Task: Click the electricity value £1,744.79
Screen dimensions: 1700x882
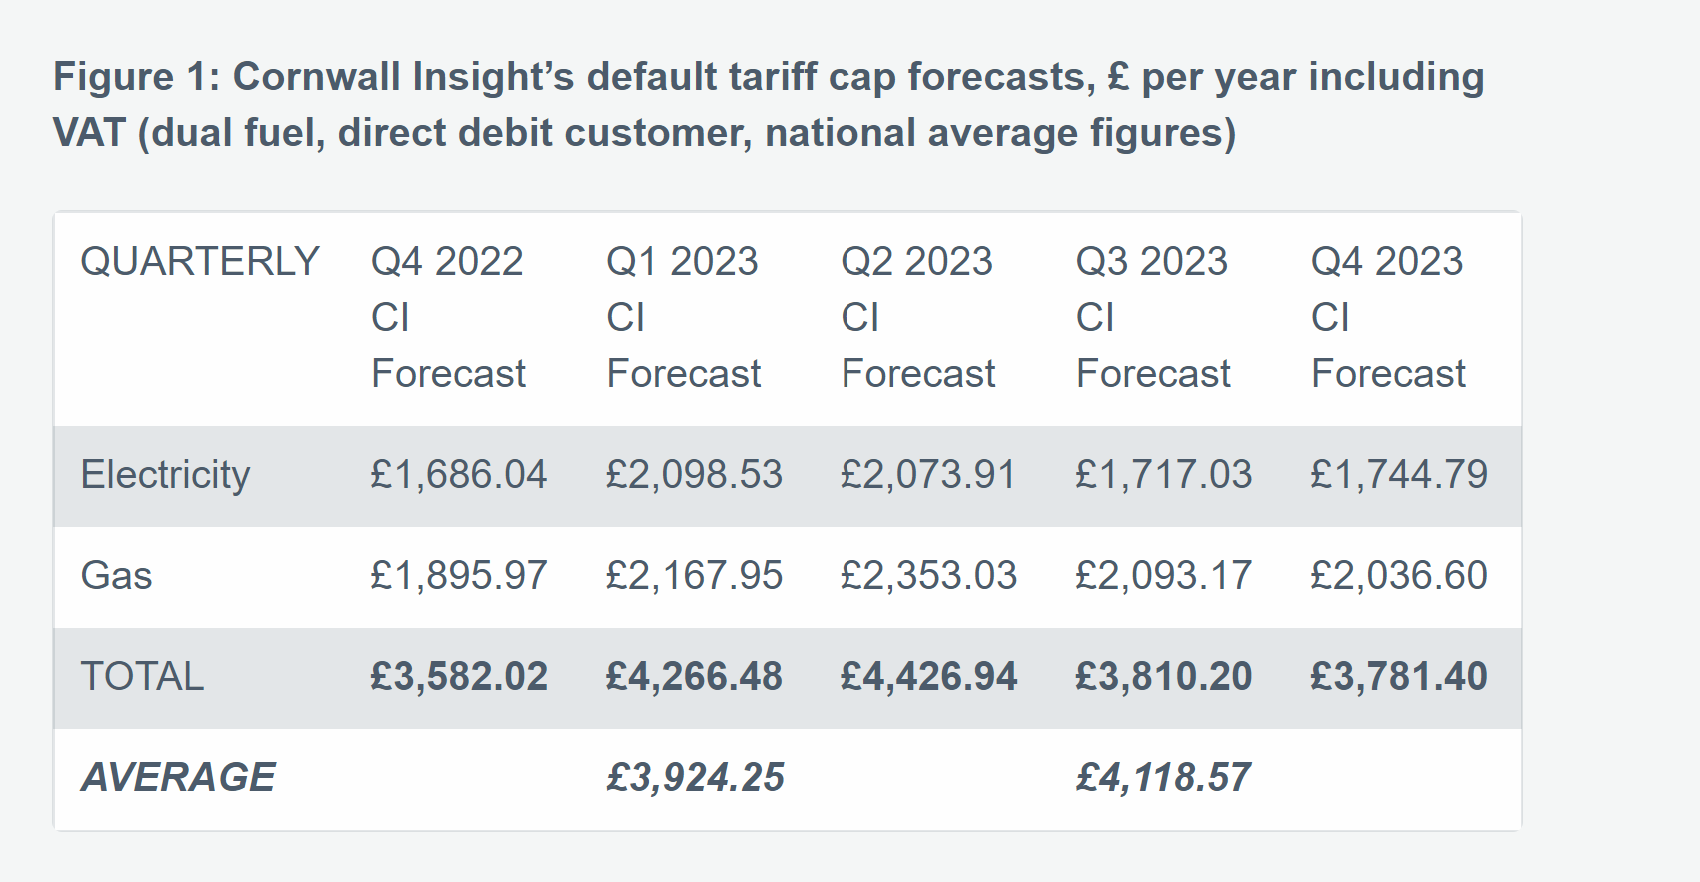Action: pos(1399,475)
